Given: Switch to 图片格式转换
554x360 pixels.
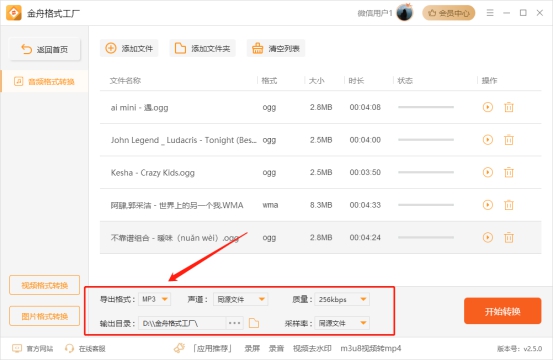Looking at the screenshot, I should [x=45, y=316].
